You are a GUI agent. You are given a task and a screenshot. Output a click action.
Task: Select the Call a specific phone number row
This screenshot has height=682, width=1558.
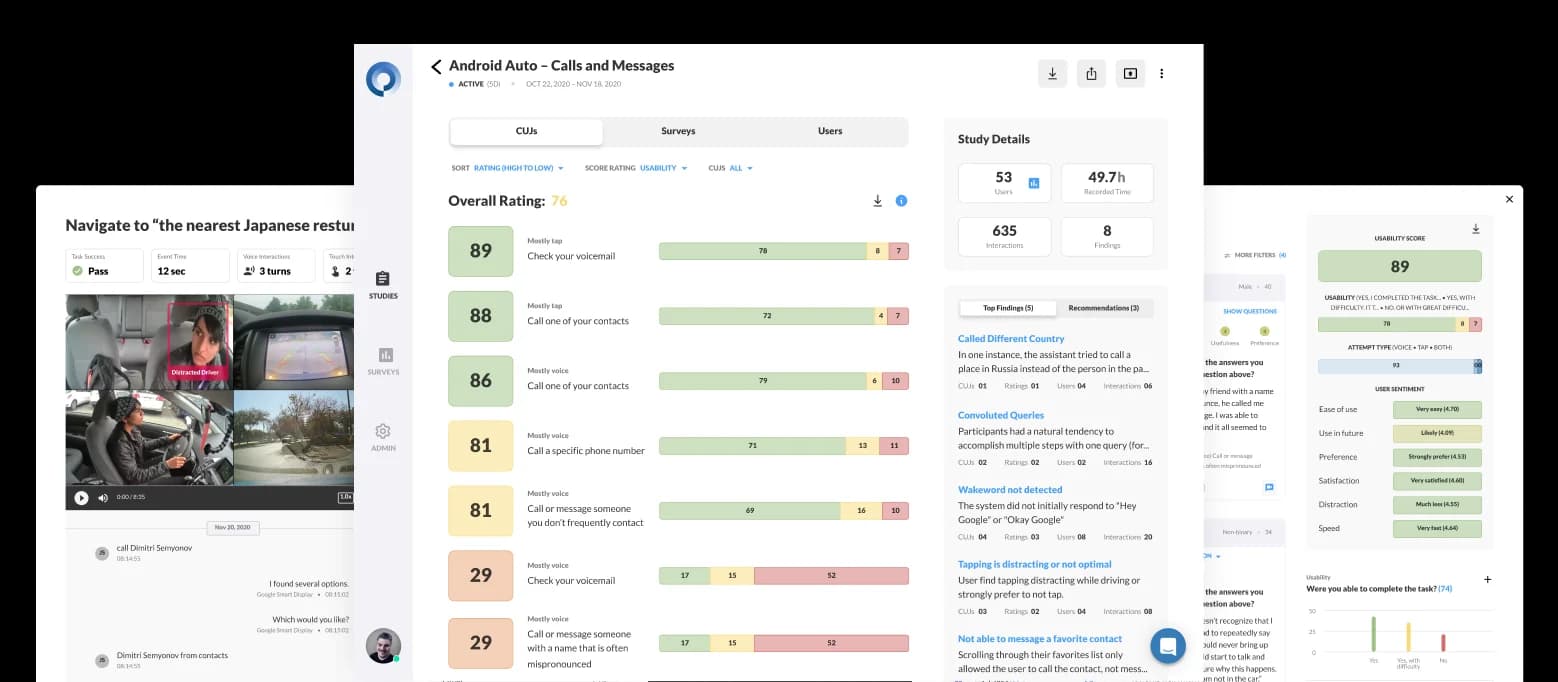[x=678, y=445]
